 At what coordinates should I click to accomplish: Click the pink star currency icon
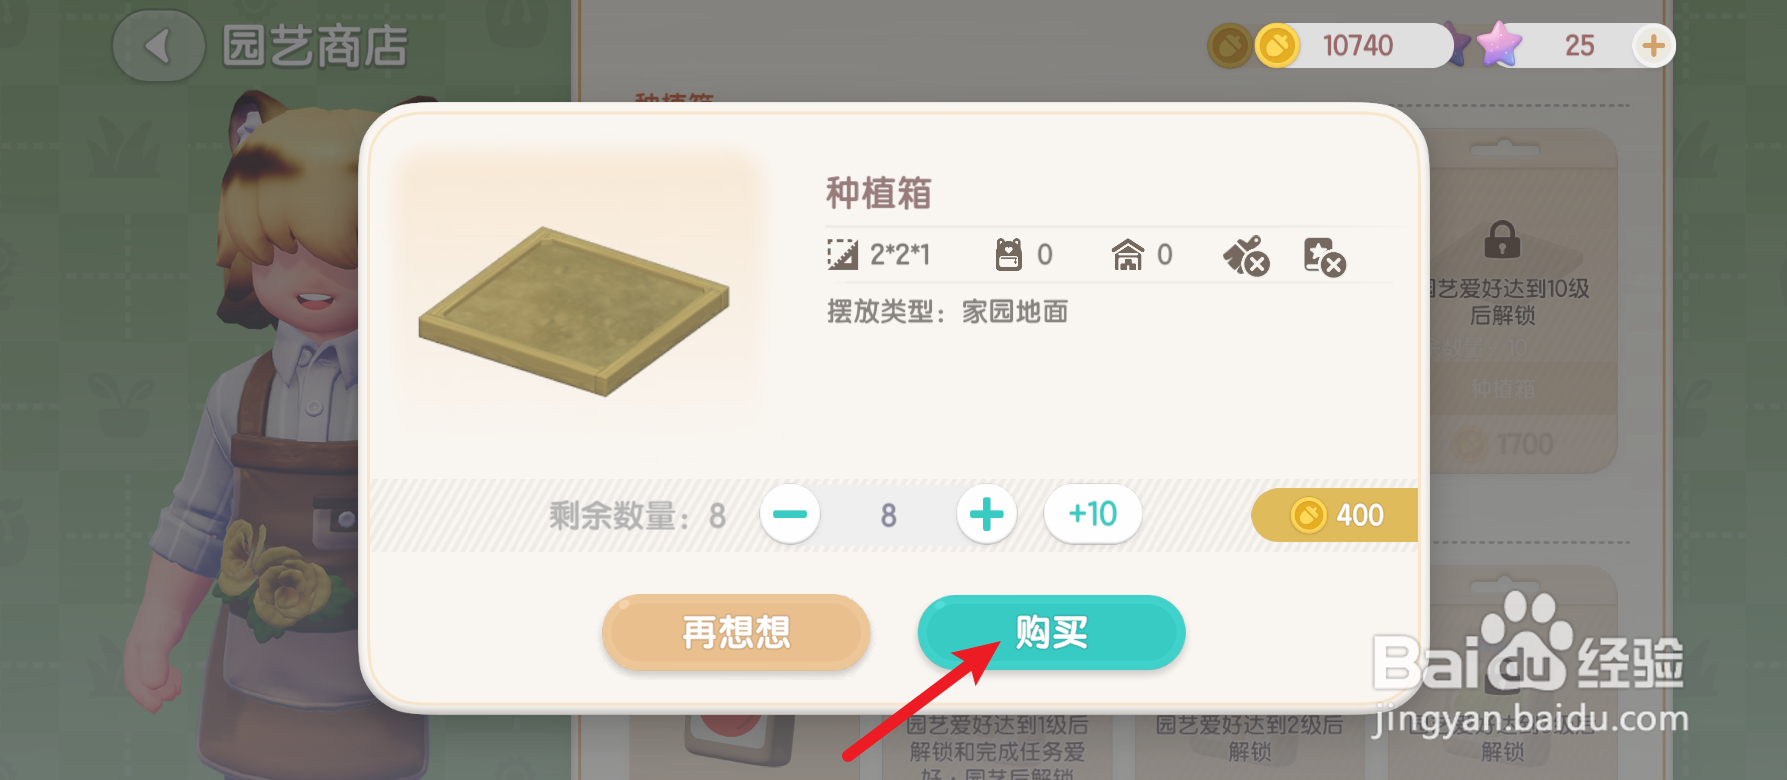(x=1498, y=45)
